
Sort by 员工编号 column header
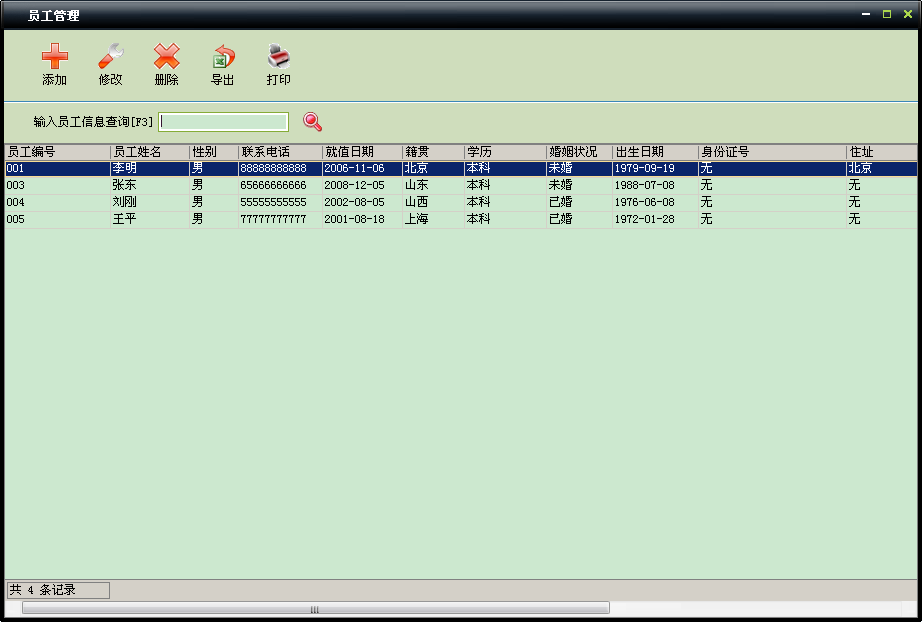click(x=57, y=152)
